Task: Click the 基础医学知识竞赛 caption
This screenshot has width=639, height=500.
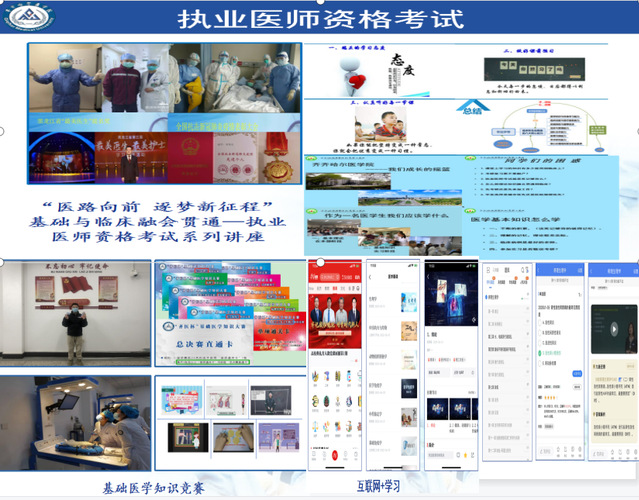Action: [x=150, y=488]
